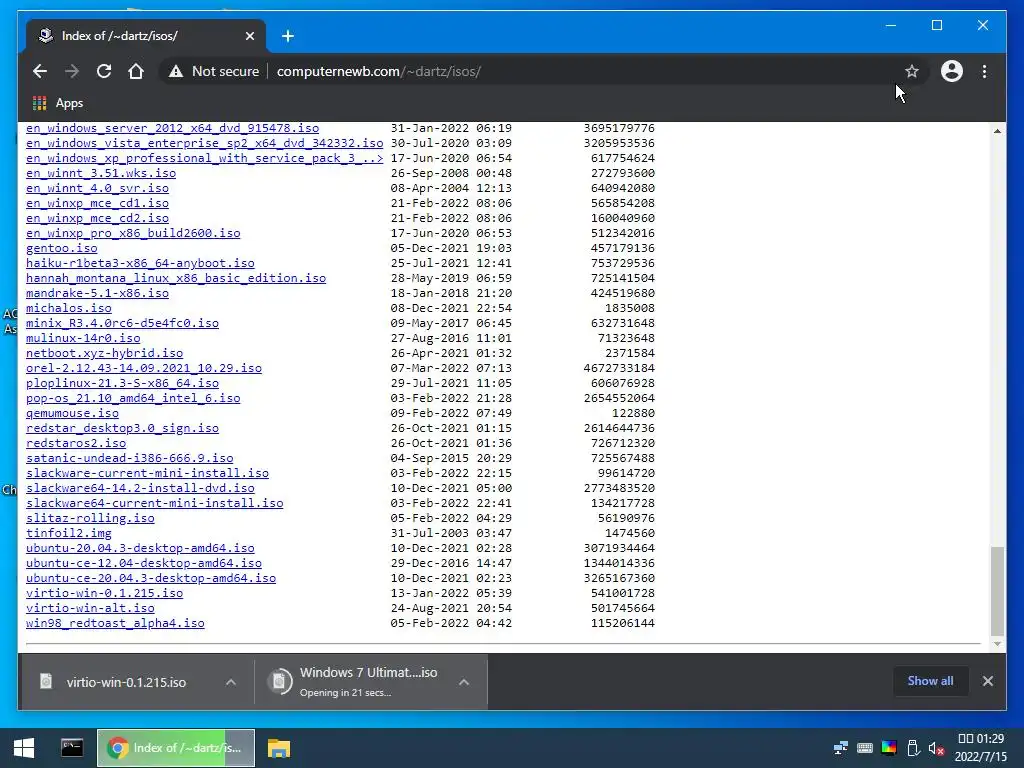Image resolution: width=1024 pixels, height=768 pixels.
Task: Close the Index of /~dartz/isos/ tab
Action: pos(249,36)
